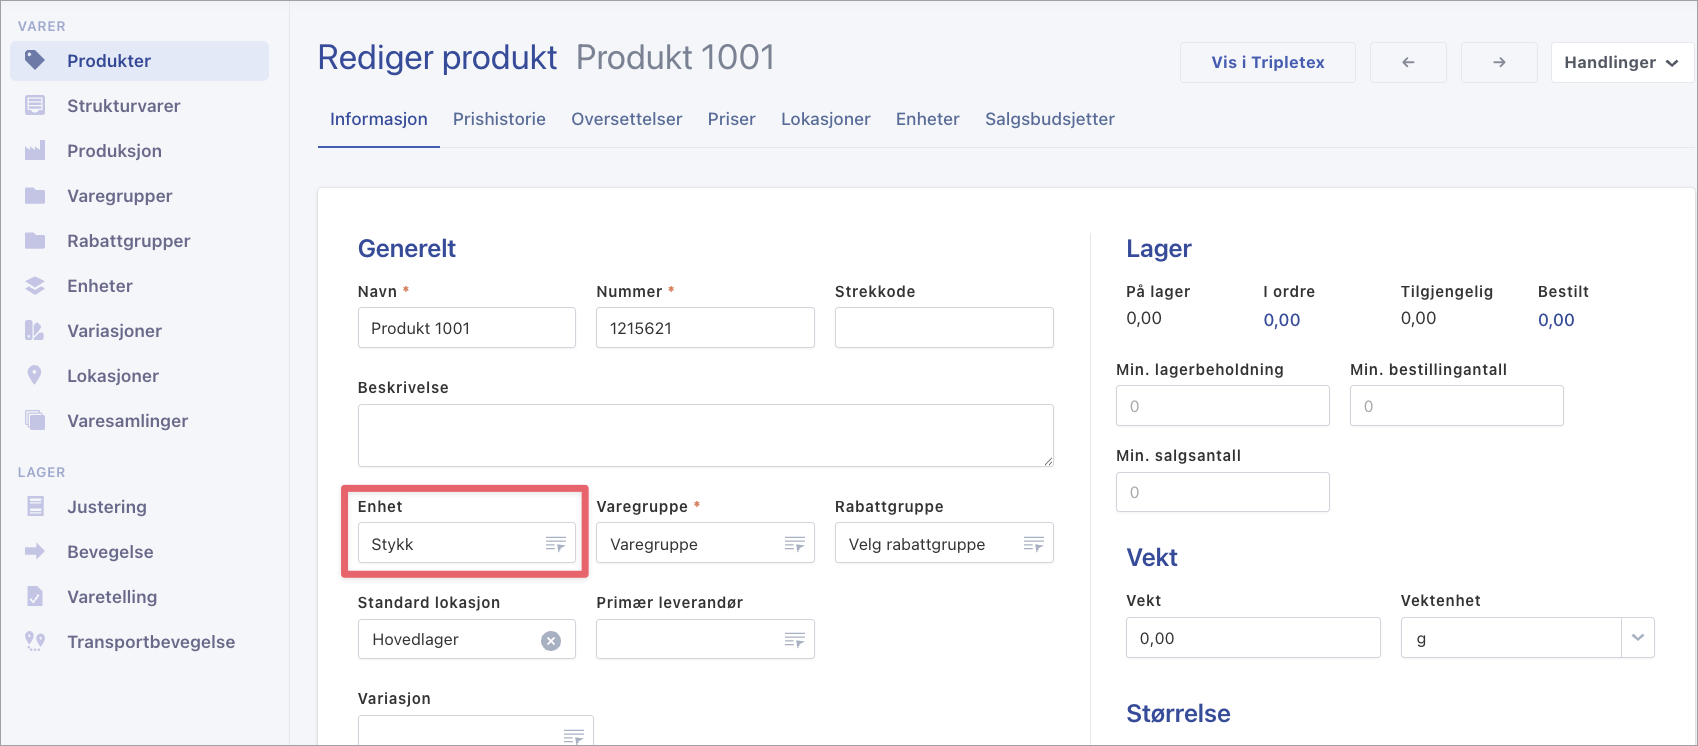Image resolution: width=1698 pixels, height=746 pixels.
Task: Go to previous product with left arrow
Action: (1408, 62)
